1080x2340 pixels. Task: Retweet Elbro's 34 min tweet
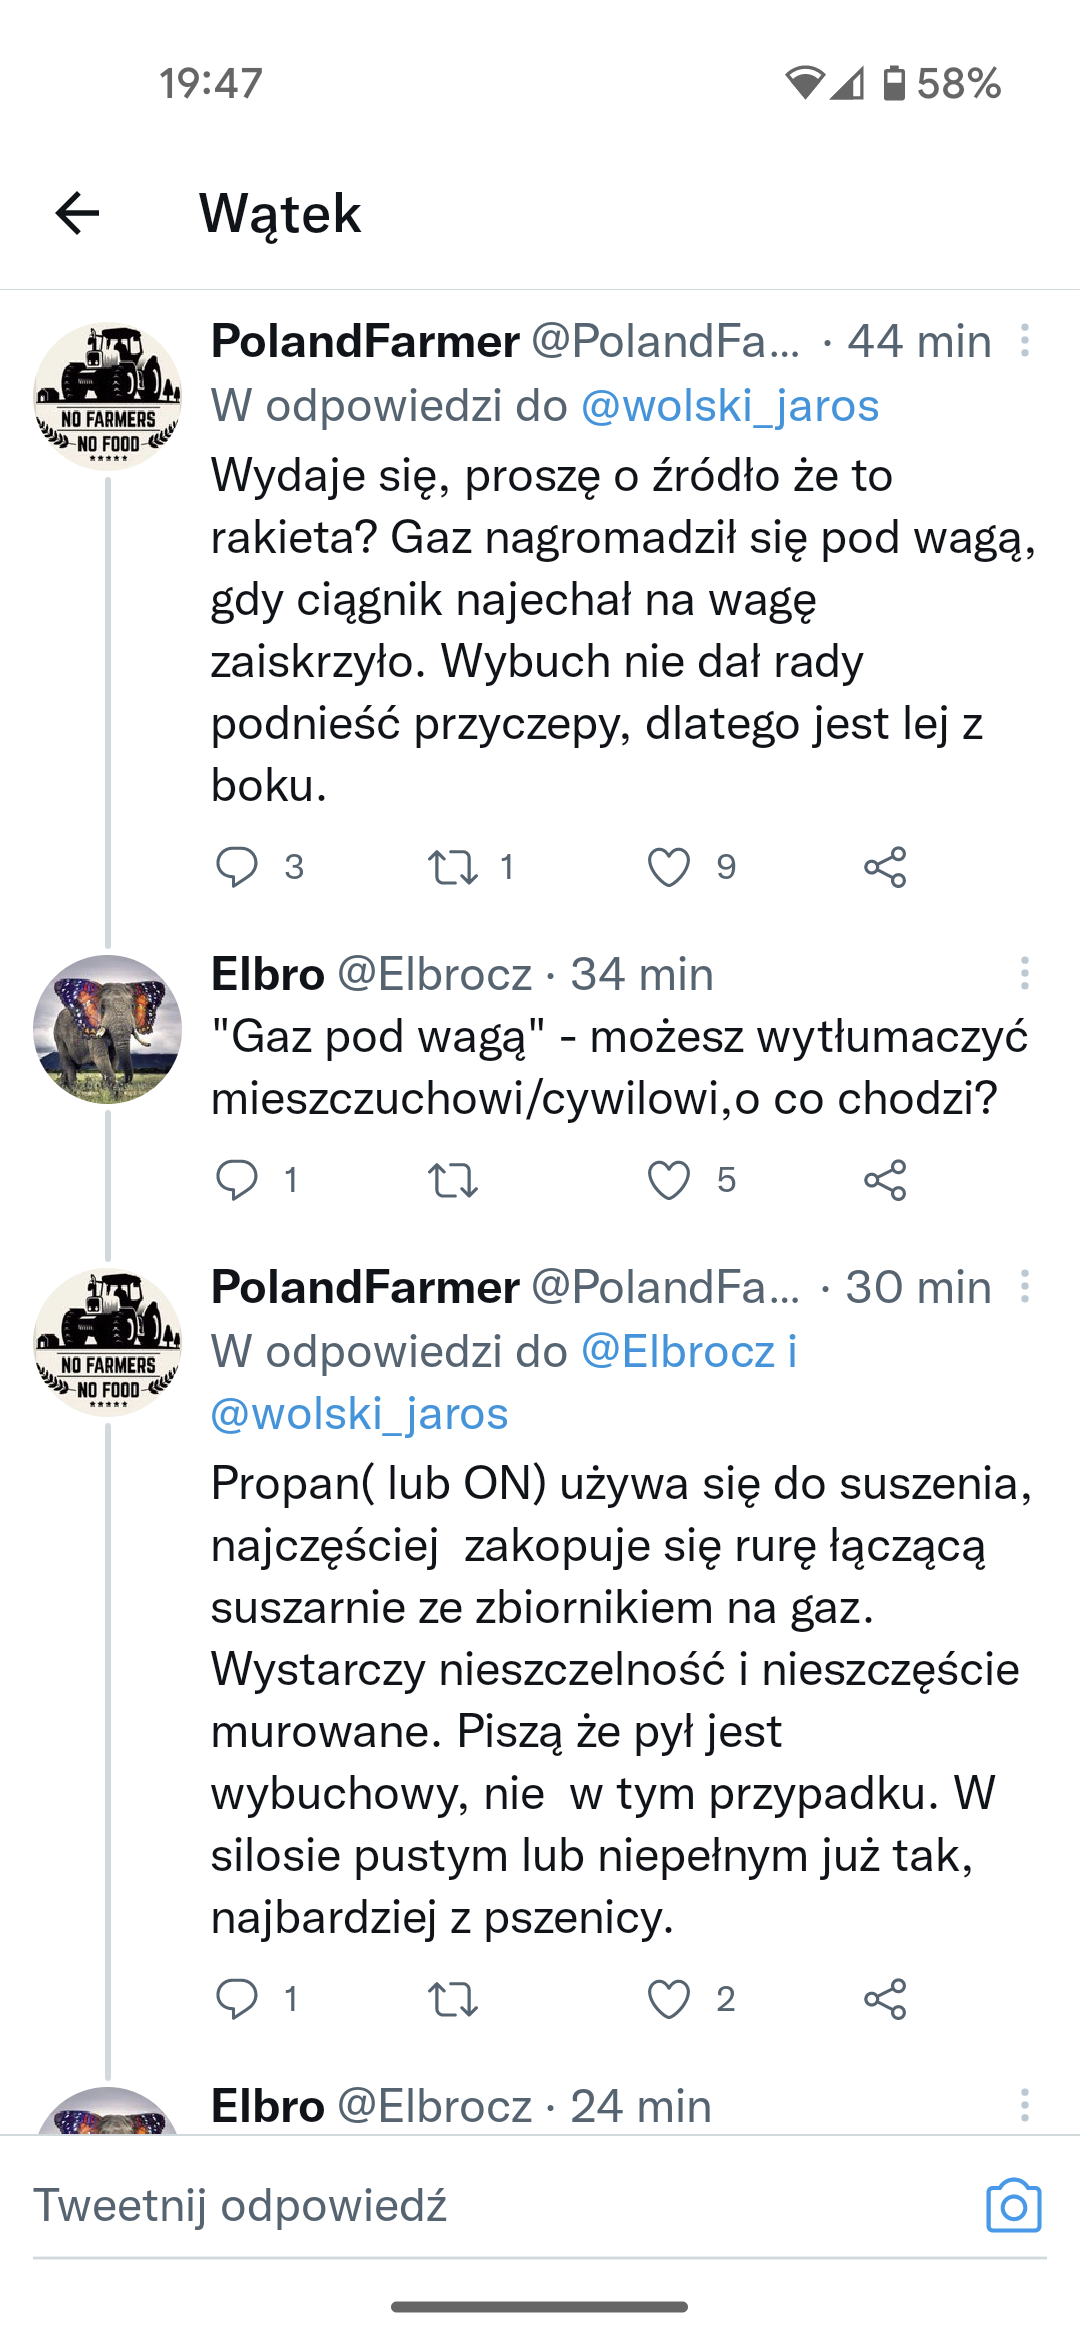(x=453, y=1180)
